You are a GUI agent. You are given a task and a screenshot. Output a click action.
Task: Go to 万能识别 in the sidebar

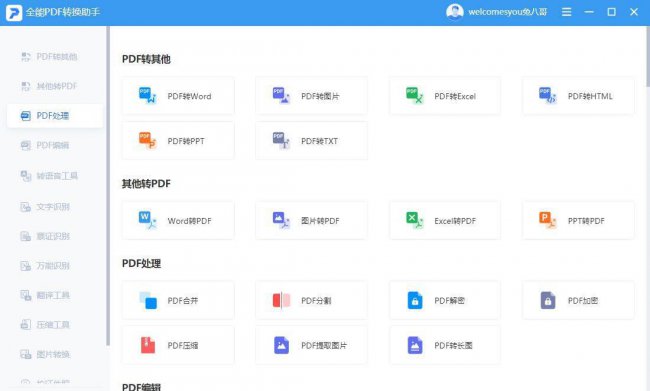coord(55,266)
